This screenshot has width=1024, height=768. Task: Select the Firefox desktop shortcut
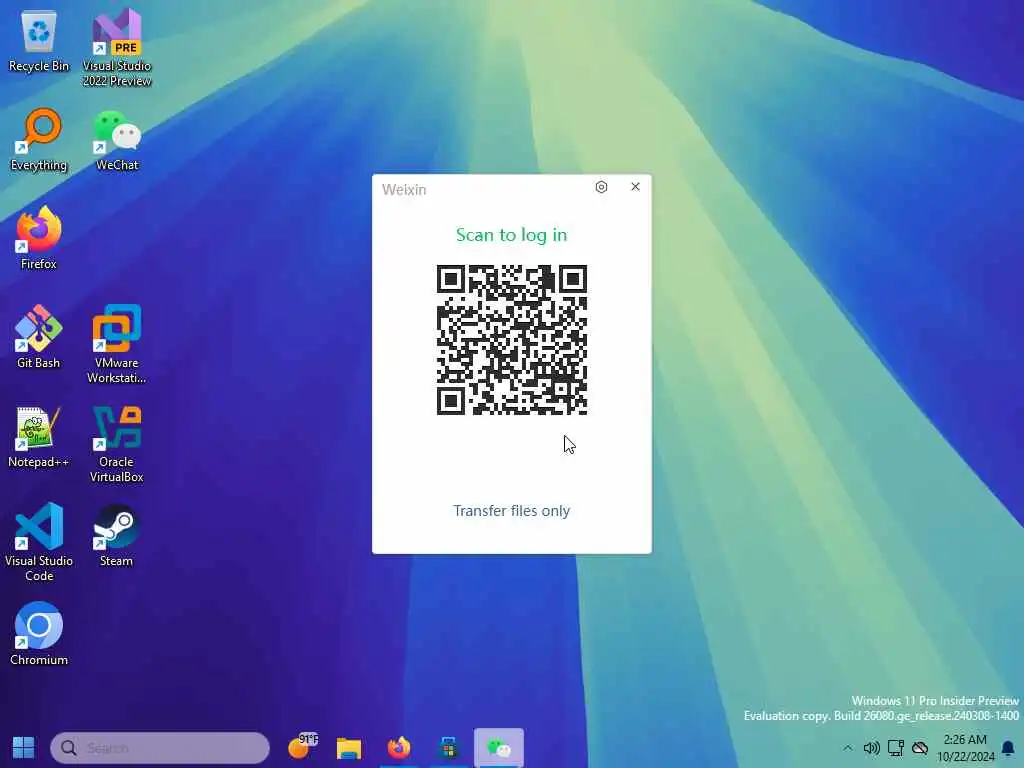click(x=39, y=238)
